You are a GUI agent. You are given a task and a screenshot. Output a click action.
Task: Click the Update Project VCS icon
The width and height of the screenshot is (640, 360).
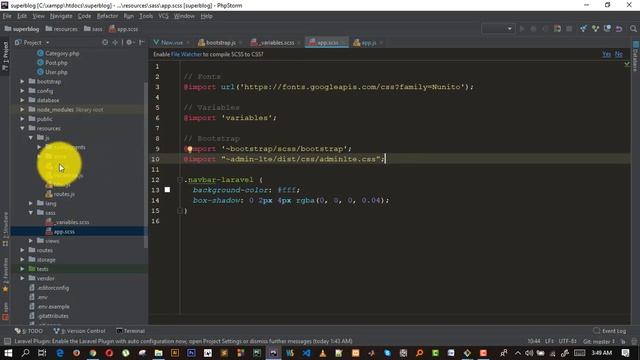point(583,29)
